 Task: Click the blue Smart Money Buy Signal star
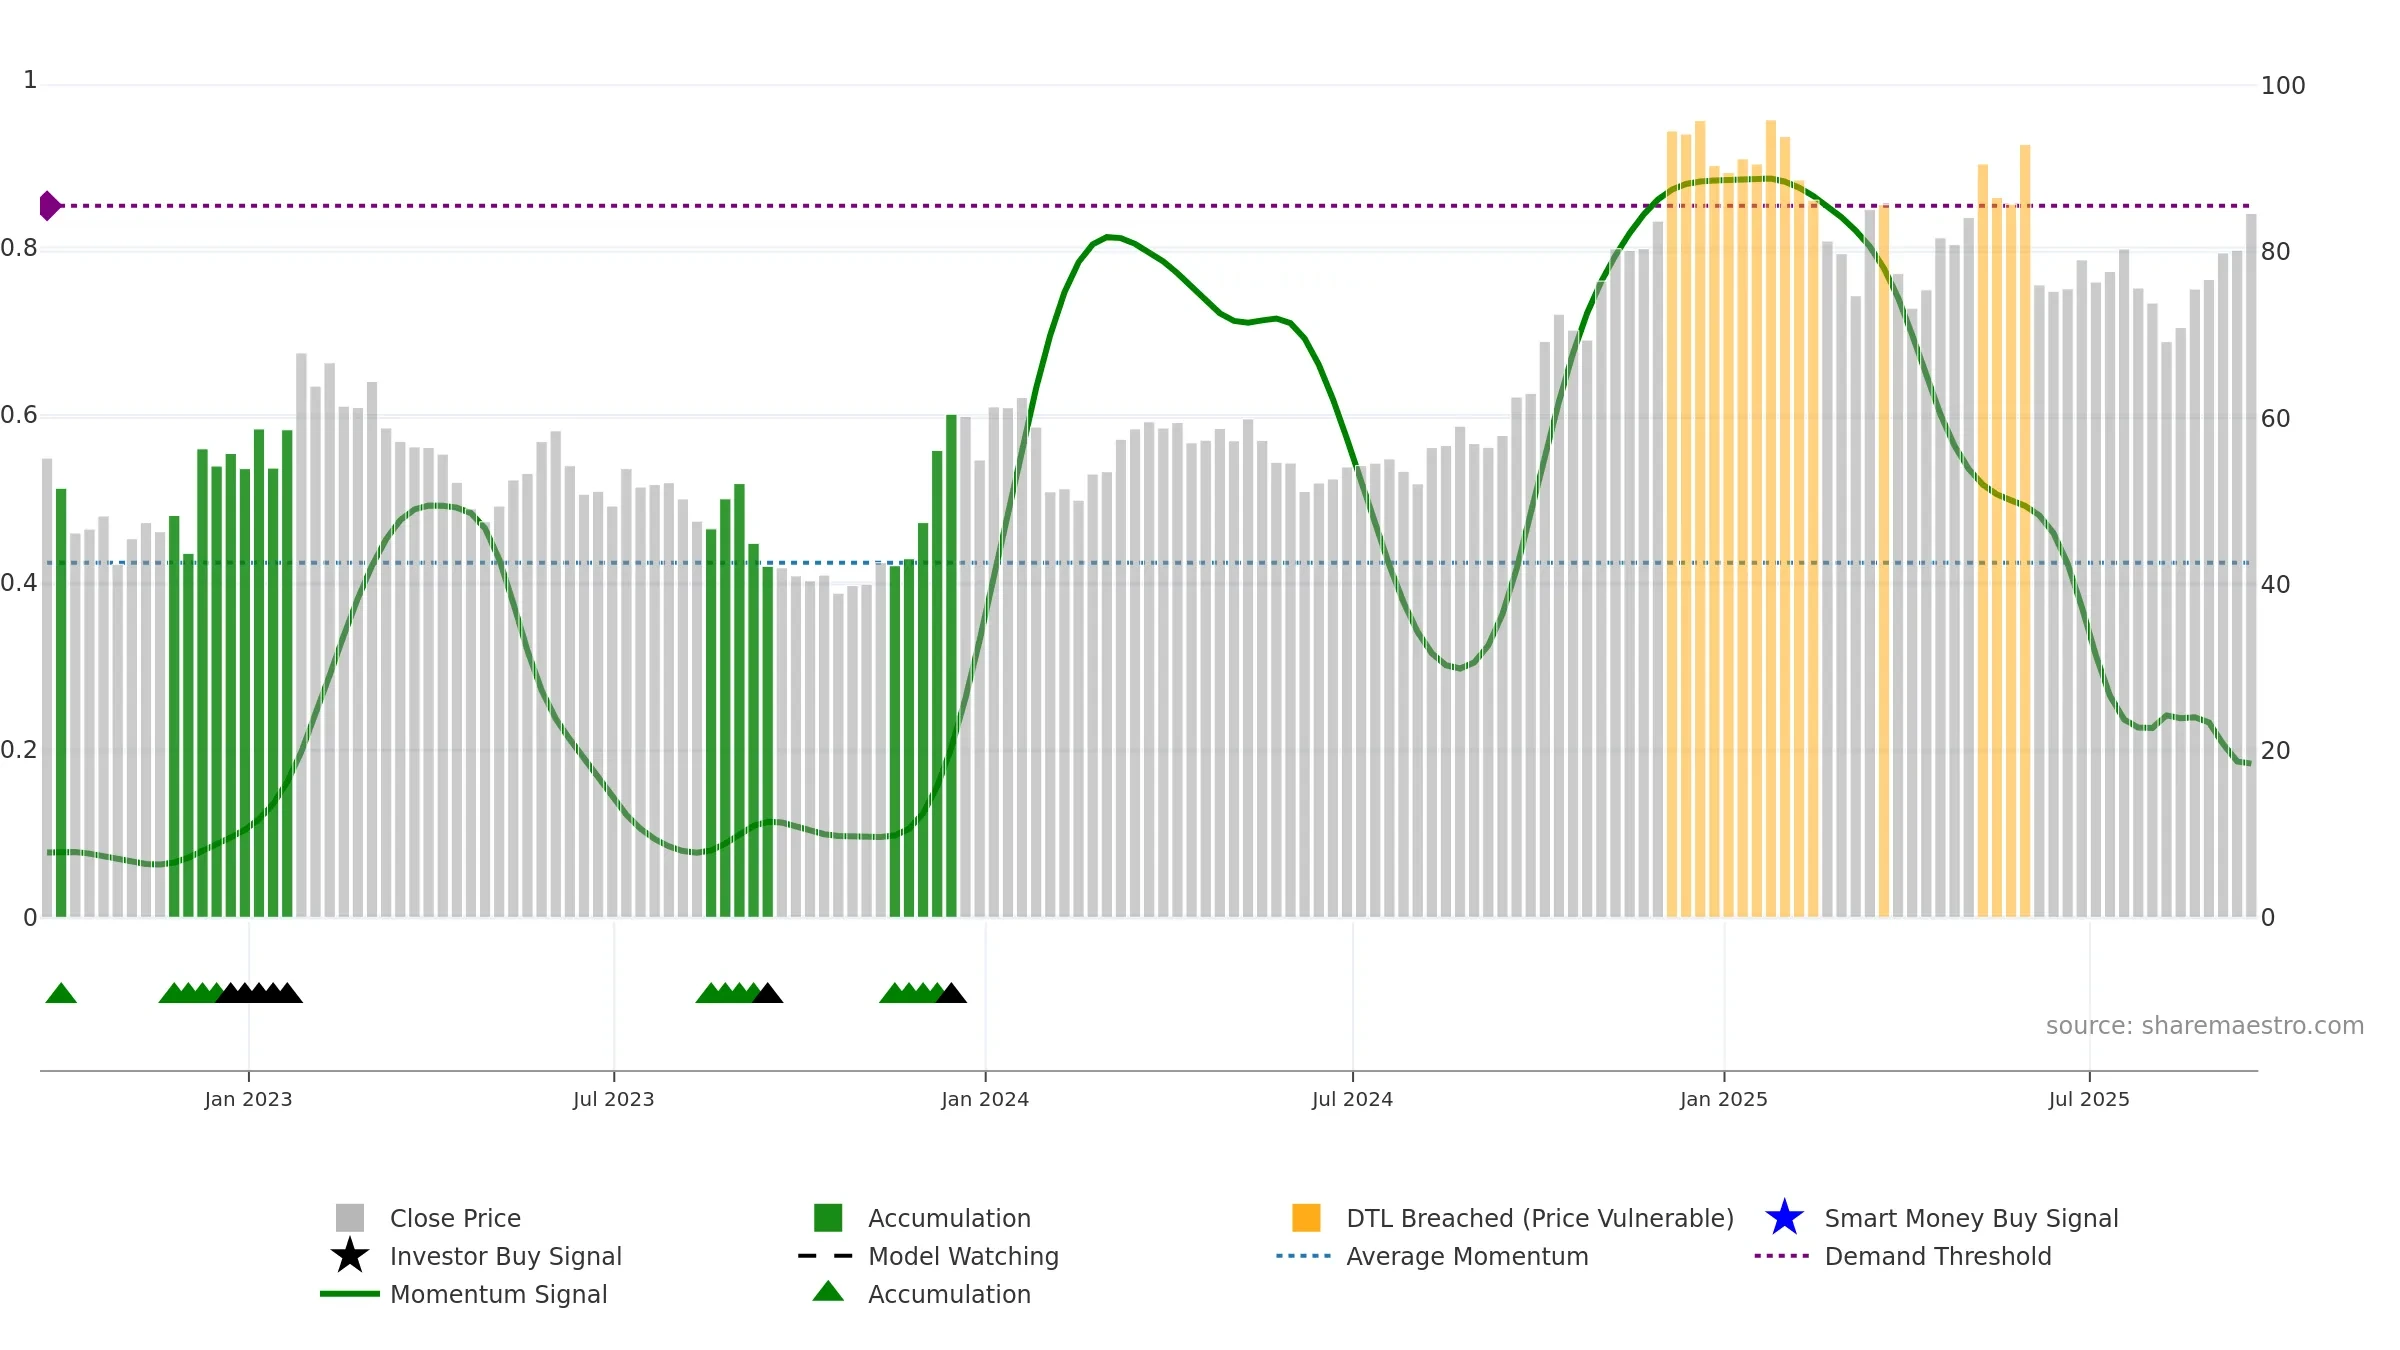coord(1784,1218)
